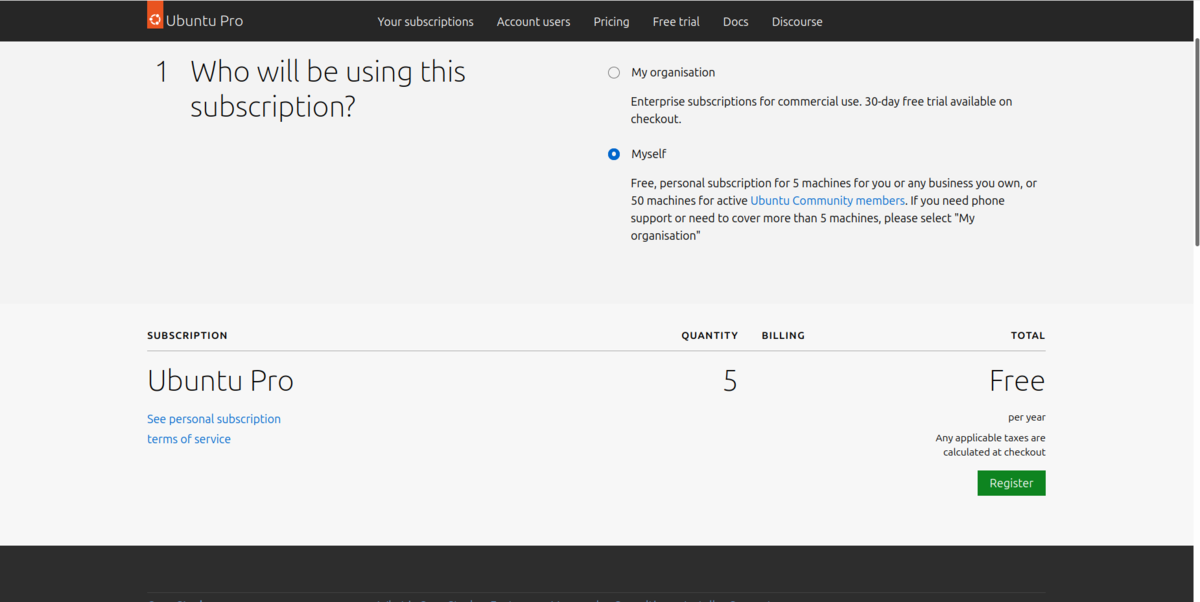Click the Ubuntu Pro brand name in header
1200x602 pixels.
point(204,21)
